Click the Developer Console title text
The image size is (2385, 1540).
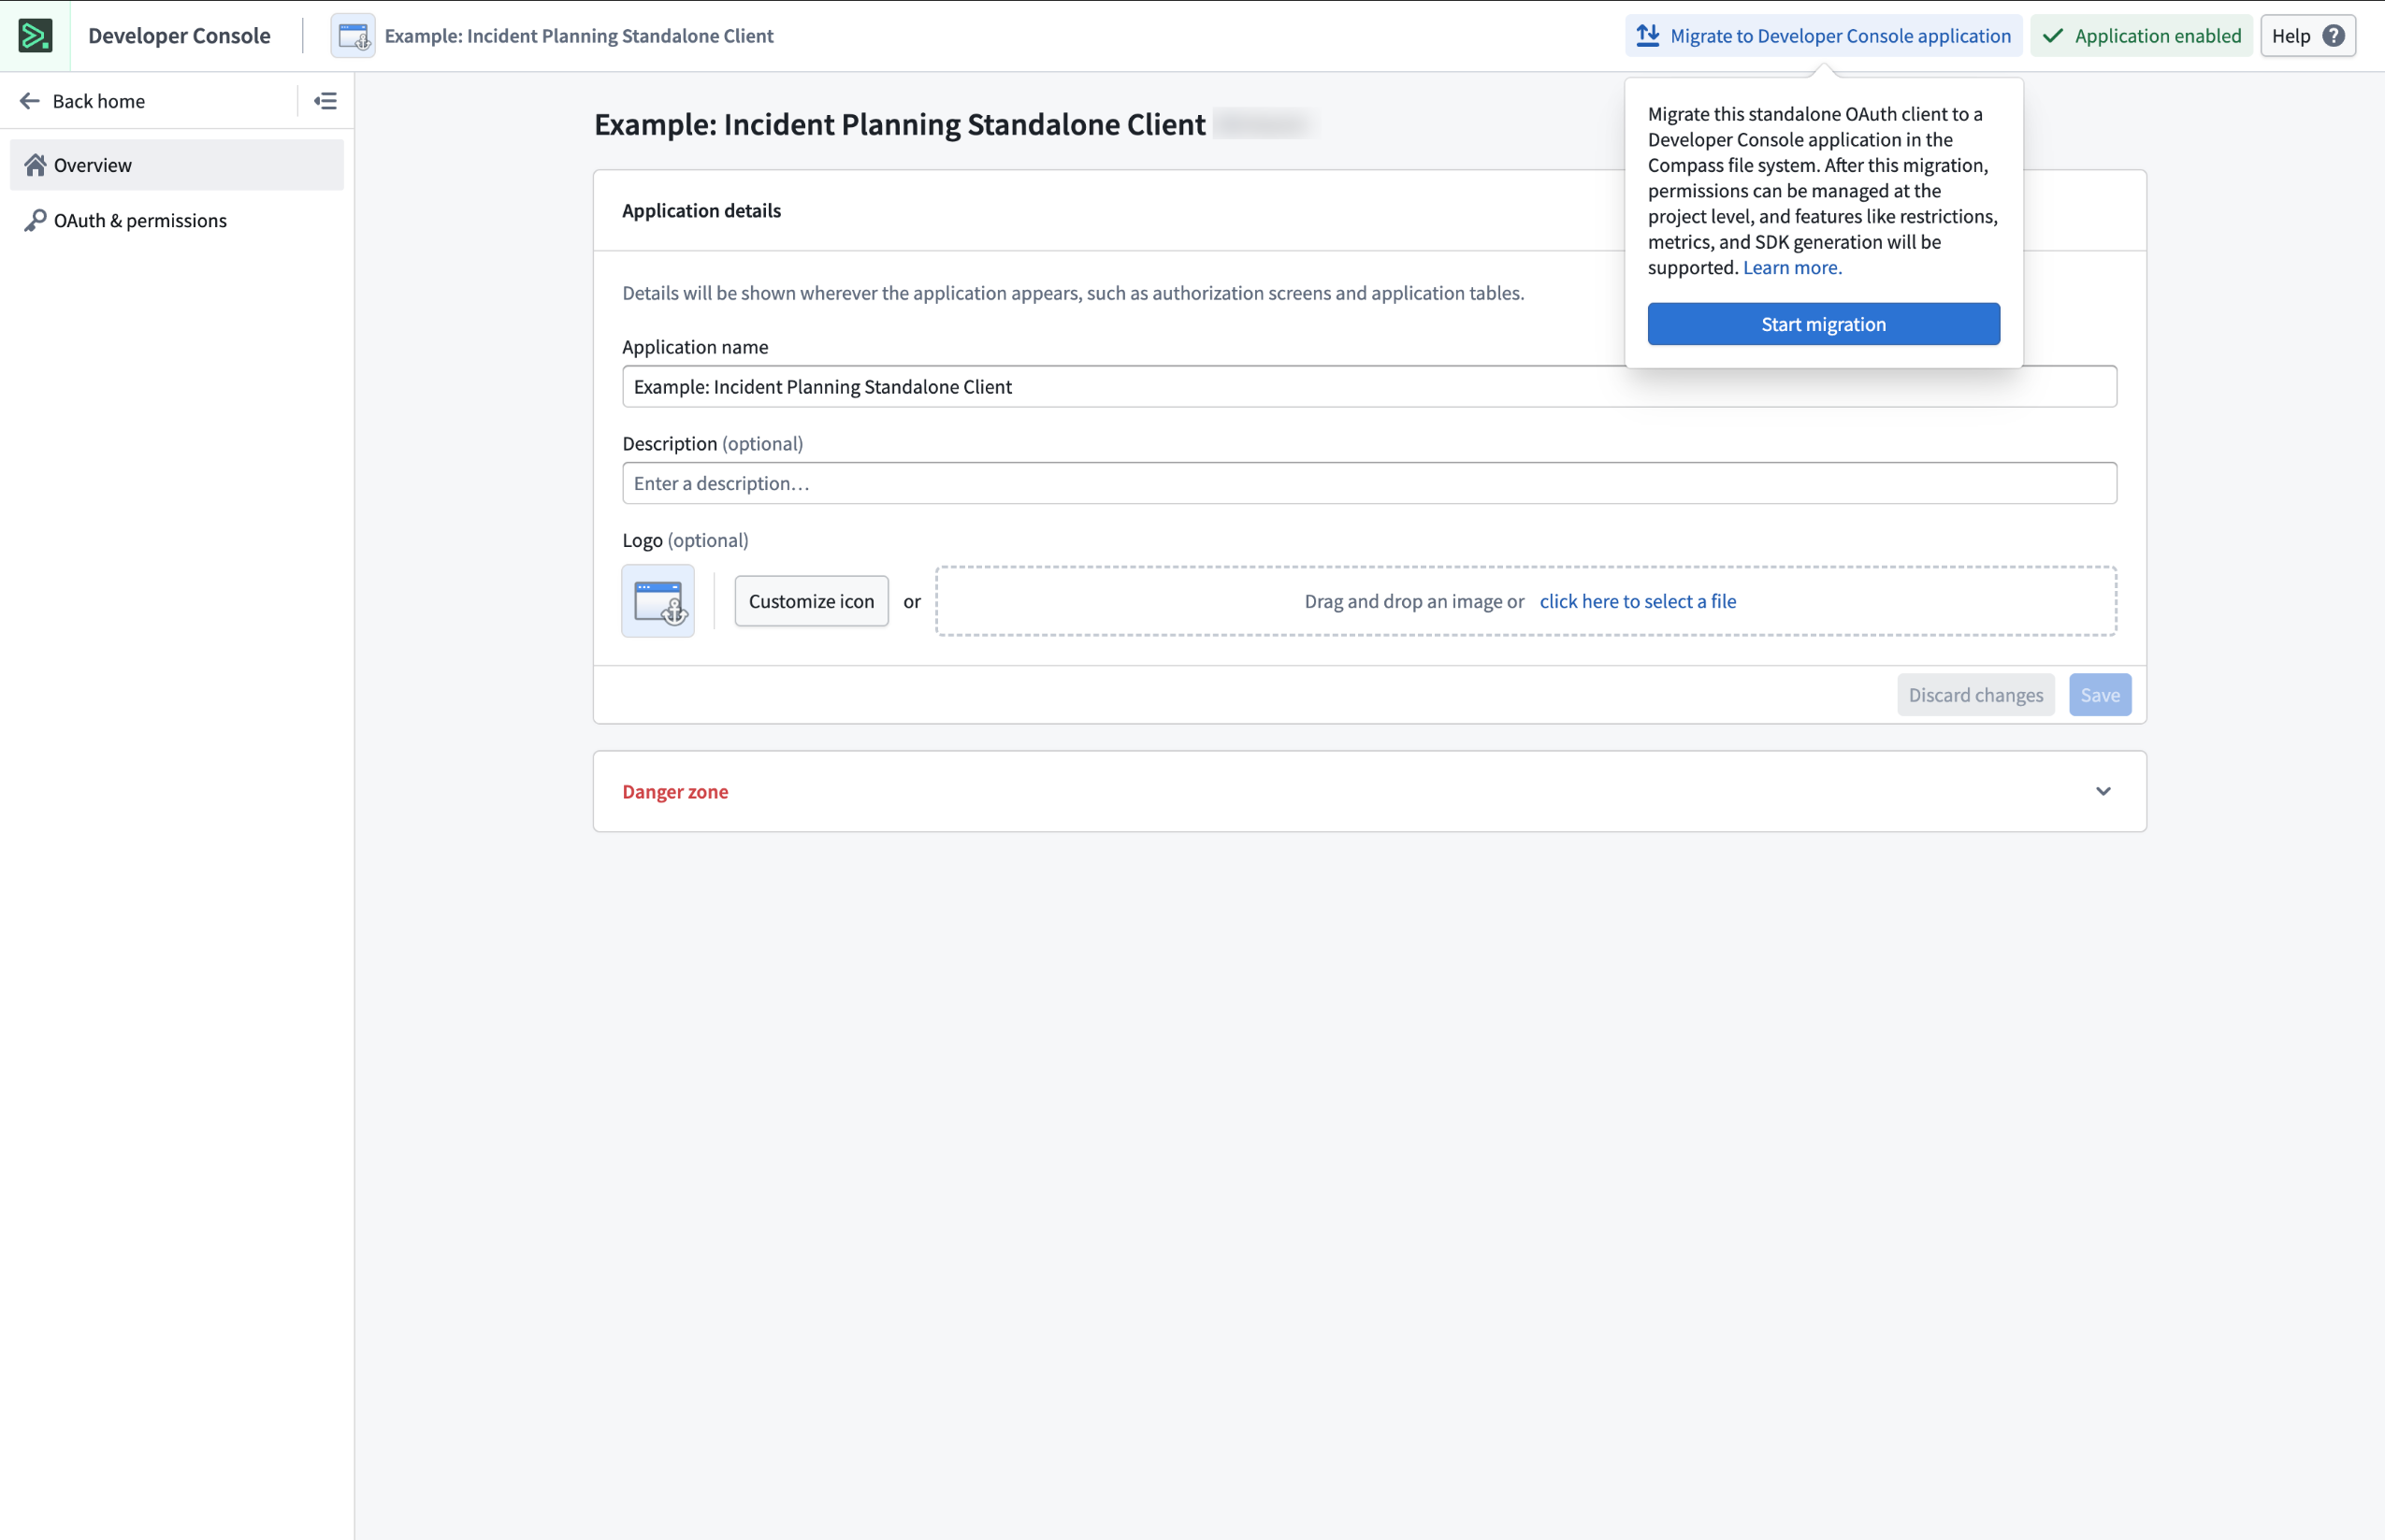(179, 36)
